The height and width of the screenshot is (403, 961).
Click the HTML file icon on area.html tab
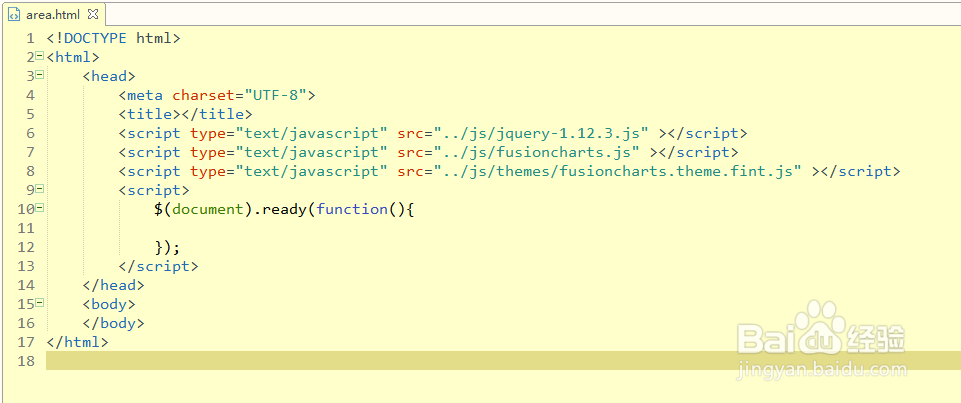click(14, 14)
